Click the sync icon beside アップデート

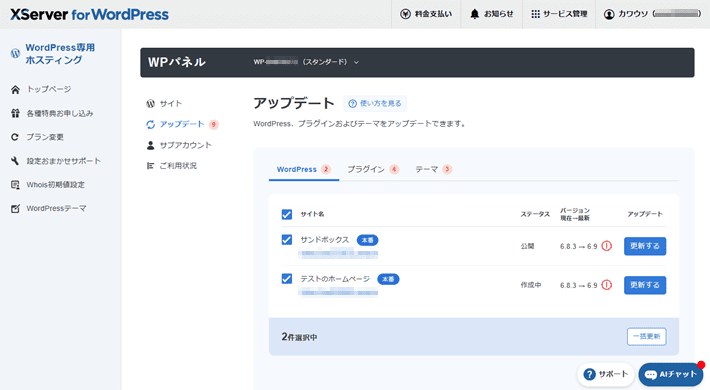point(150,124)
